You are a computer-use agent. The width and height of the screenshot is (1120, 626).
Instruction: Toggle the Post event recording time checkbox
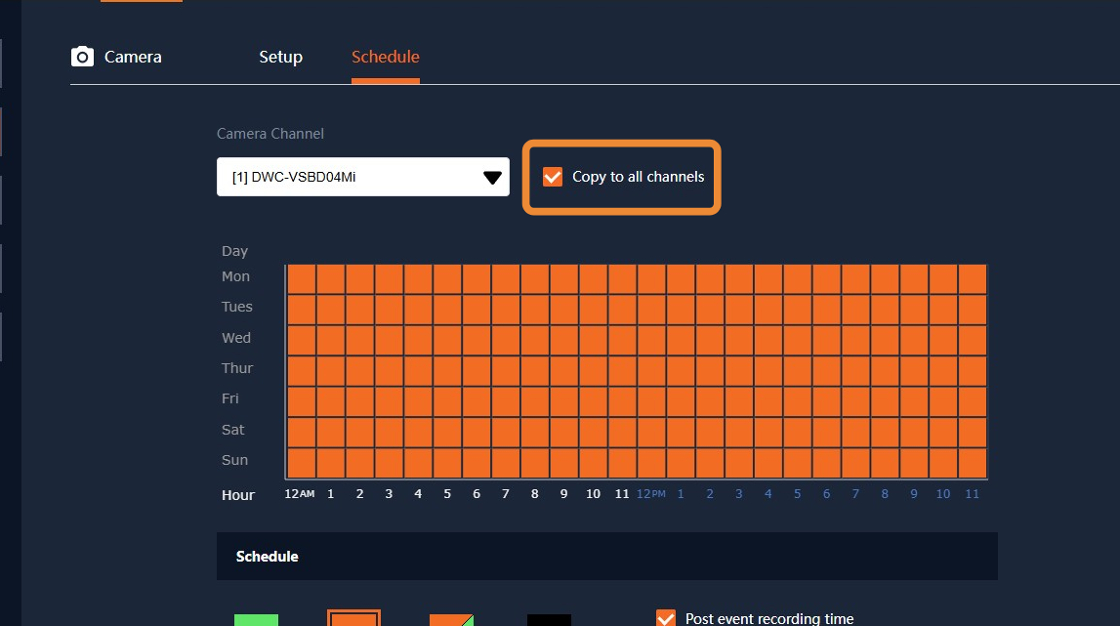tap(666, 618)
